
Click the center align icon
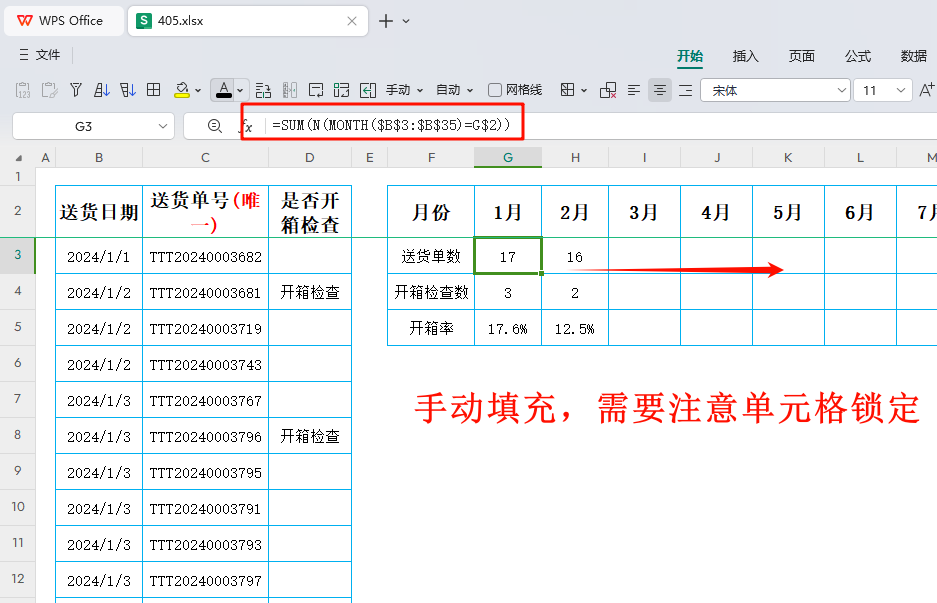660,90
